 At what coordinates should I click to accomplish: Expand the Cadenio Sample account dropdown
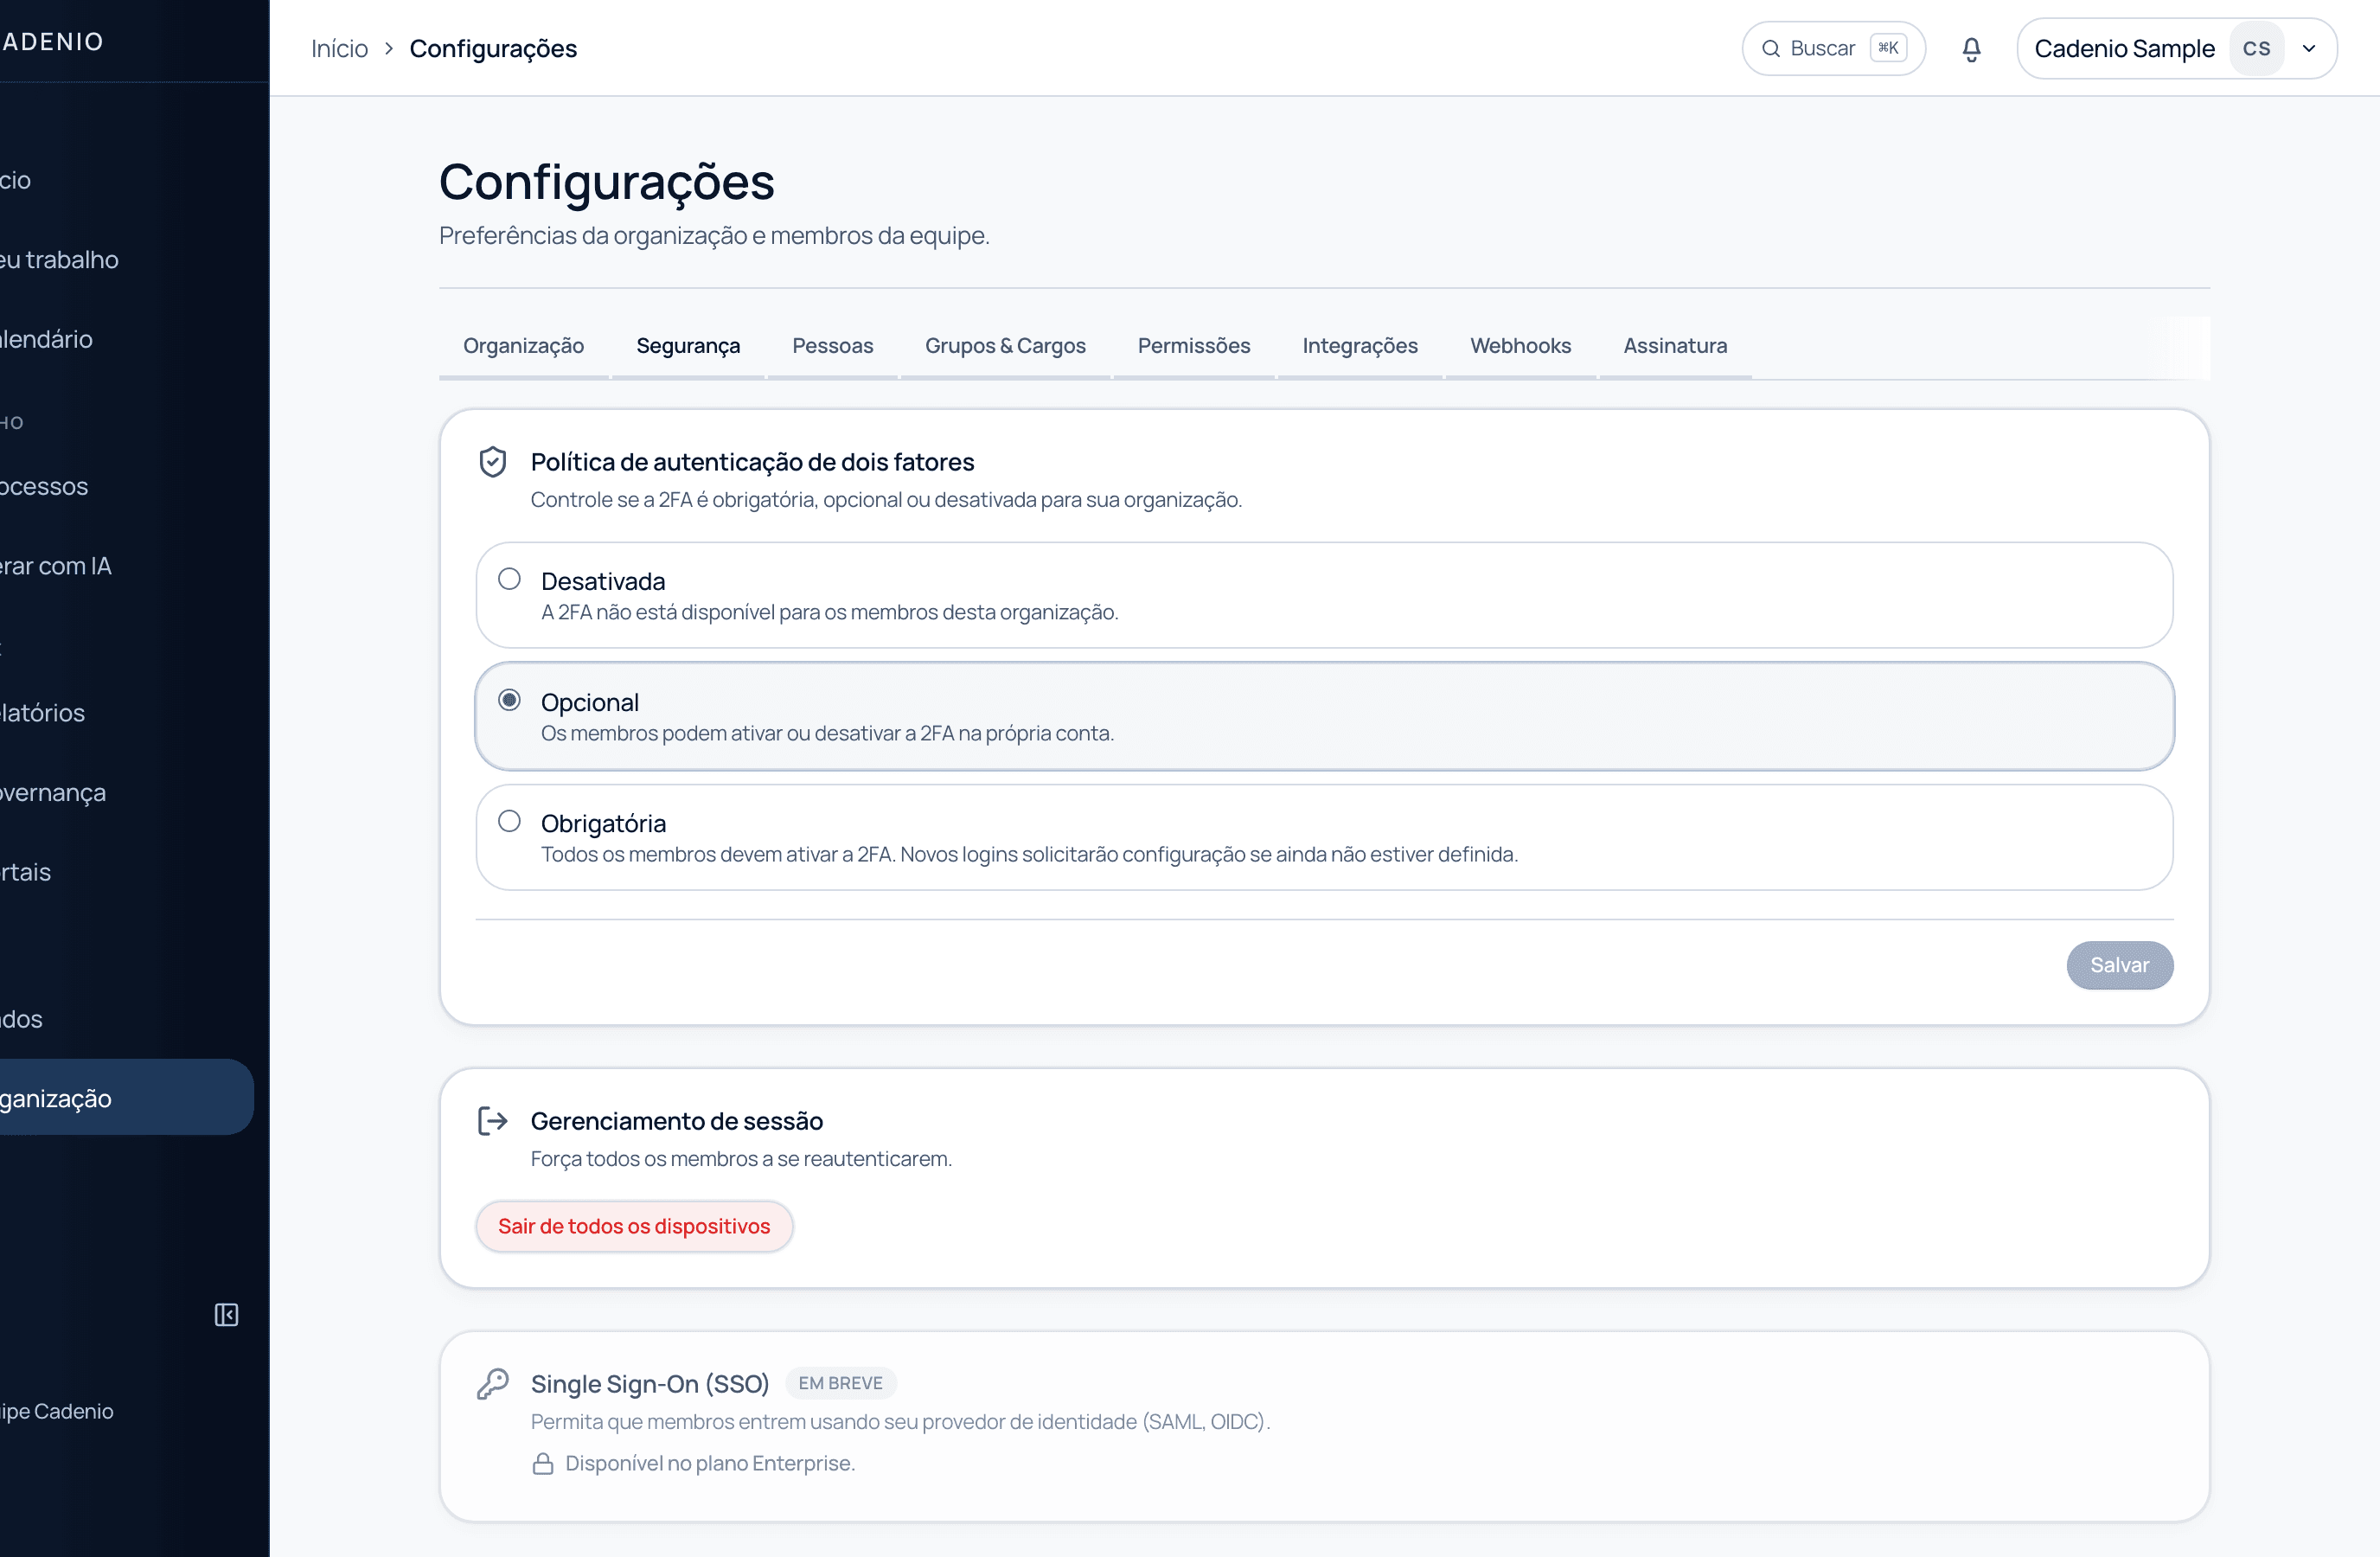click(x=2309, y=48)
